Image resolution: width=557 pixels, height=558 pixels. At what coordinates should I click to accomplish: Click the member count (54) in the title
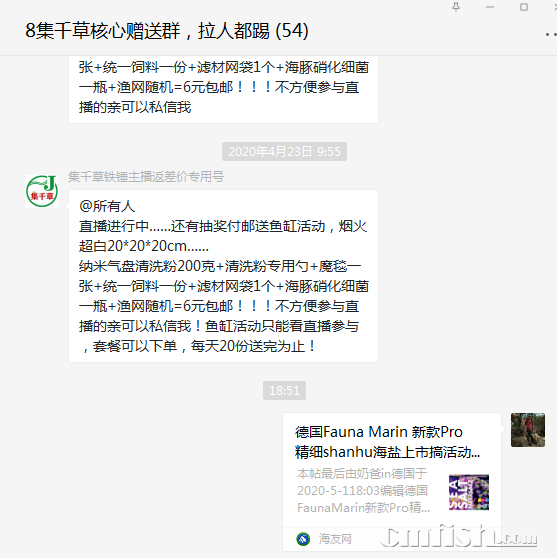click(x=292, y=31)
